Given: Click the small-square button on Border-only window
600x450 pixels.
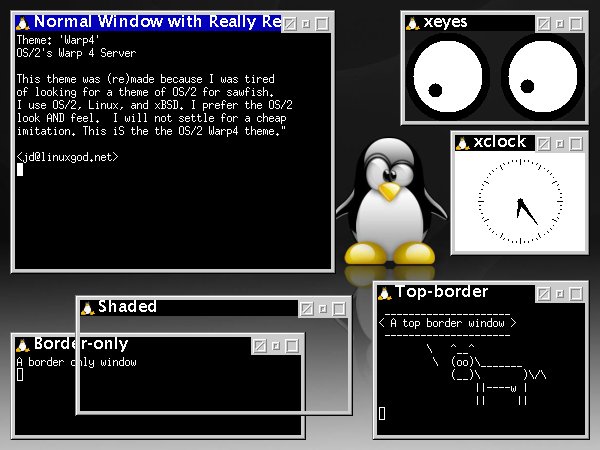Looking at the screenshot, I should [276, 346].
